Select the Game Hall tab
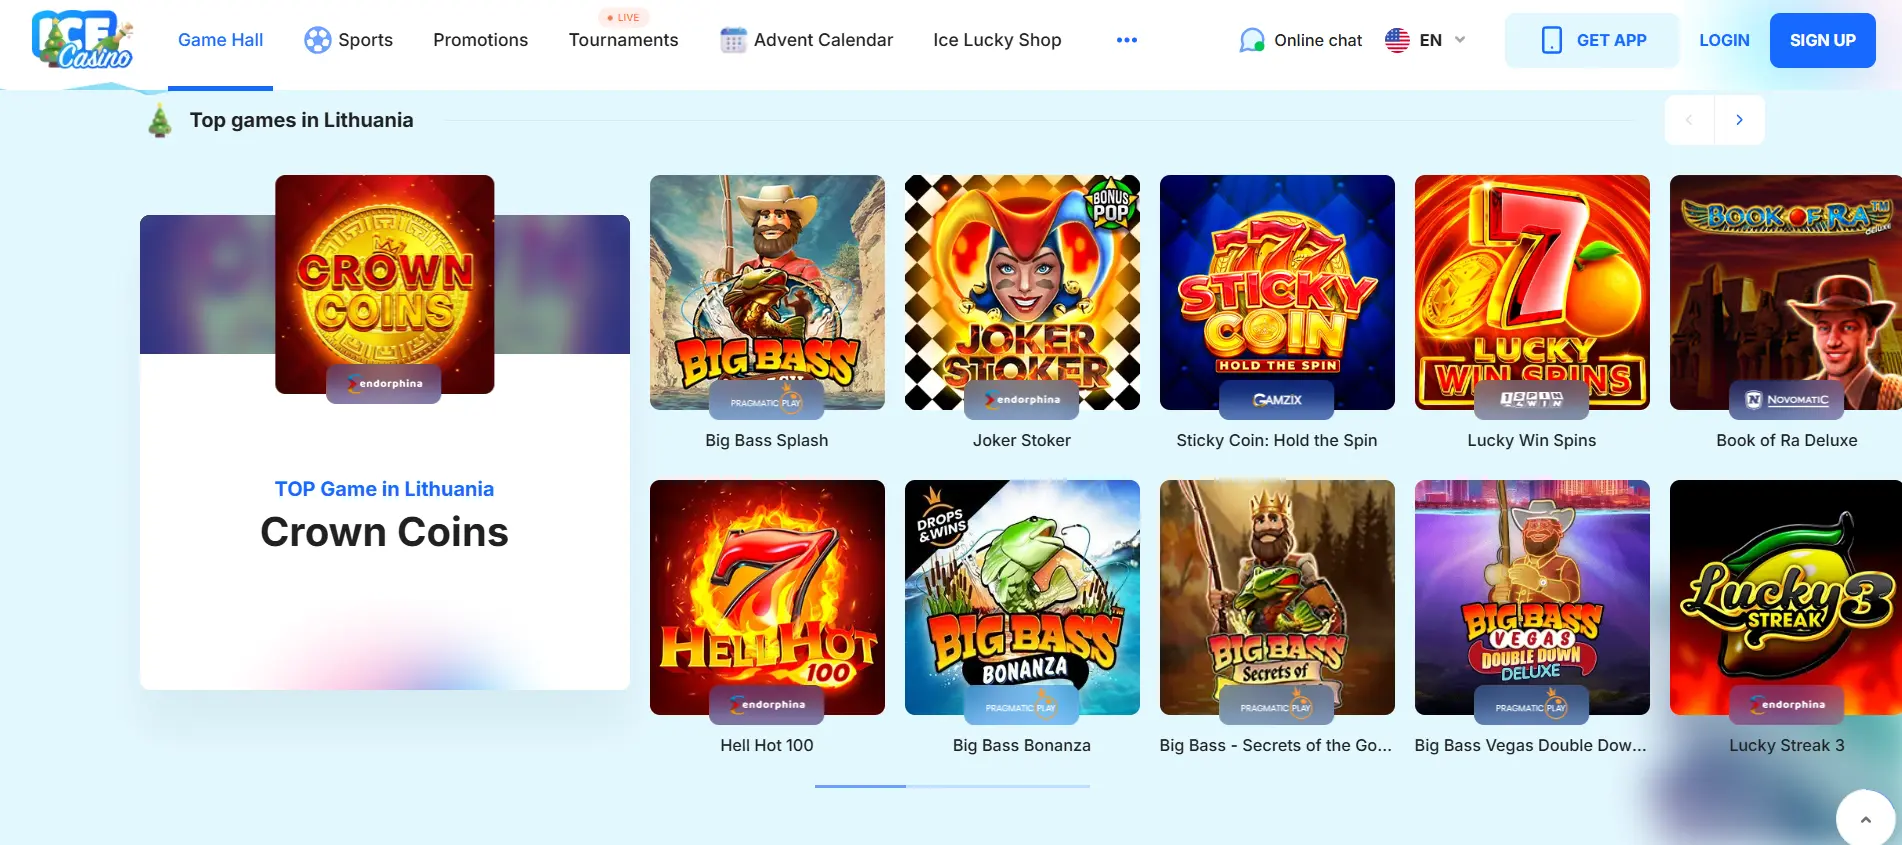This screenshot has width=1902, height=845. coord(221,40)
